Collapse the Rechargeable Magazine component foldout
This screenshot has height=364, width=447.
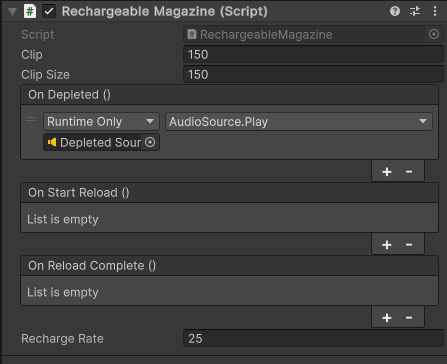click(13, 12)
